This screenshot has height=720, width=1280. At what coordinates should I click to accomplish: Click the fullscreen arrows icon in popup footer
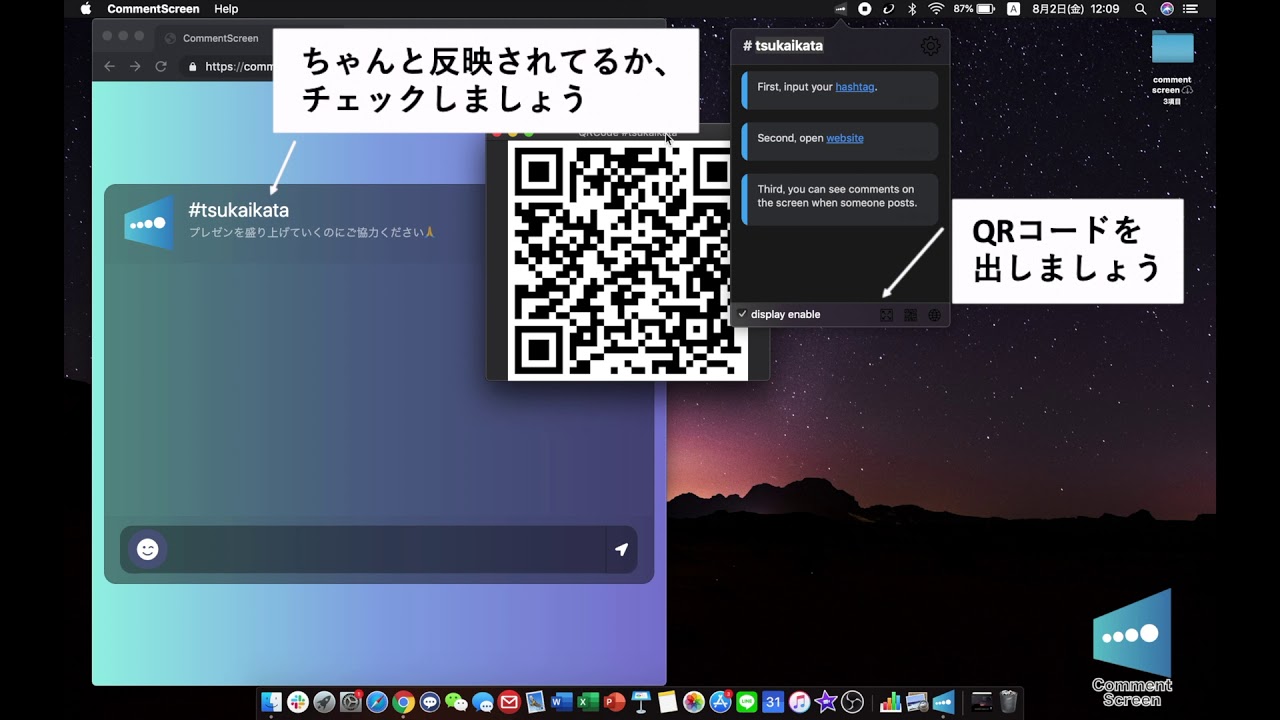[886, 315]
